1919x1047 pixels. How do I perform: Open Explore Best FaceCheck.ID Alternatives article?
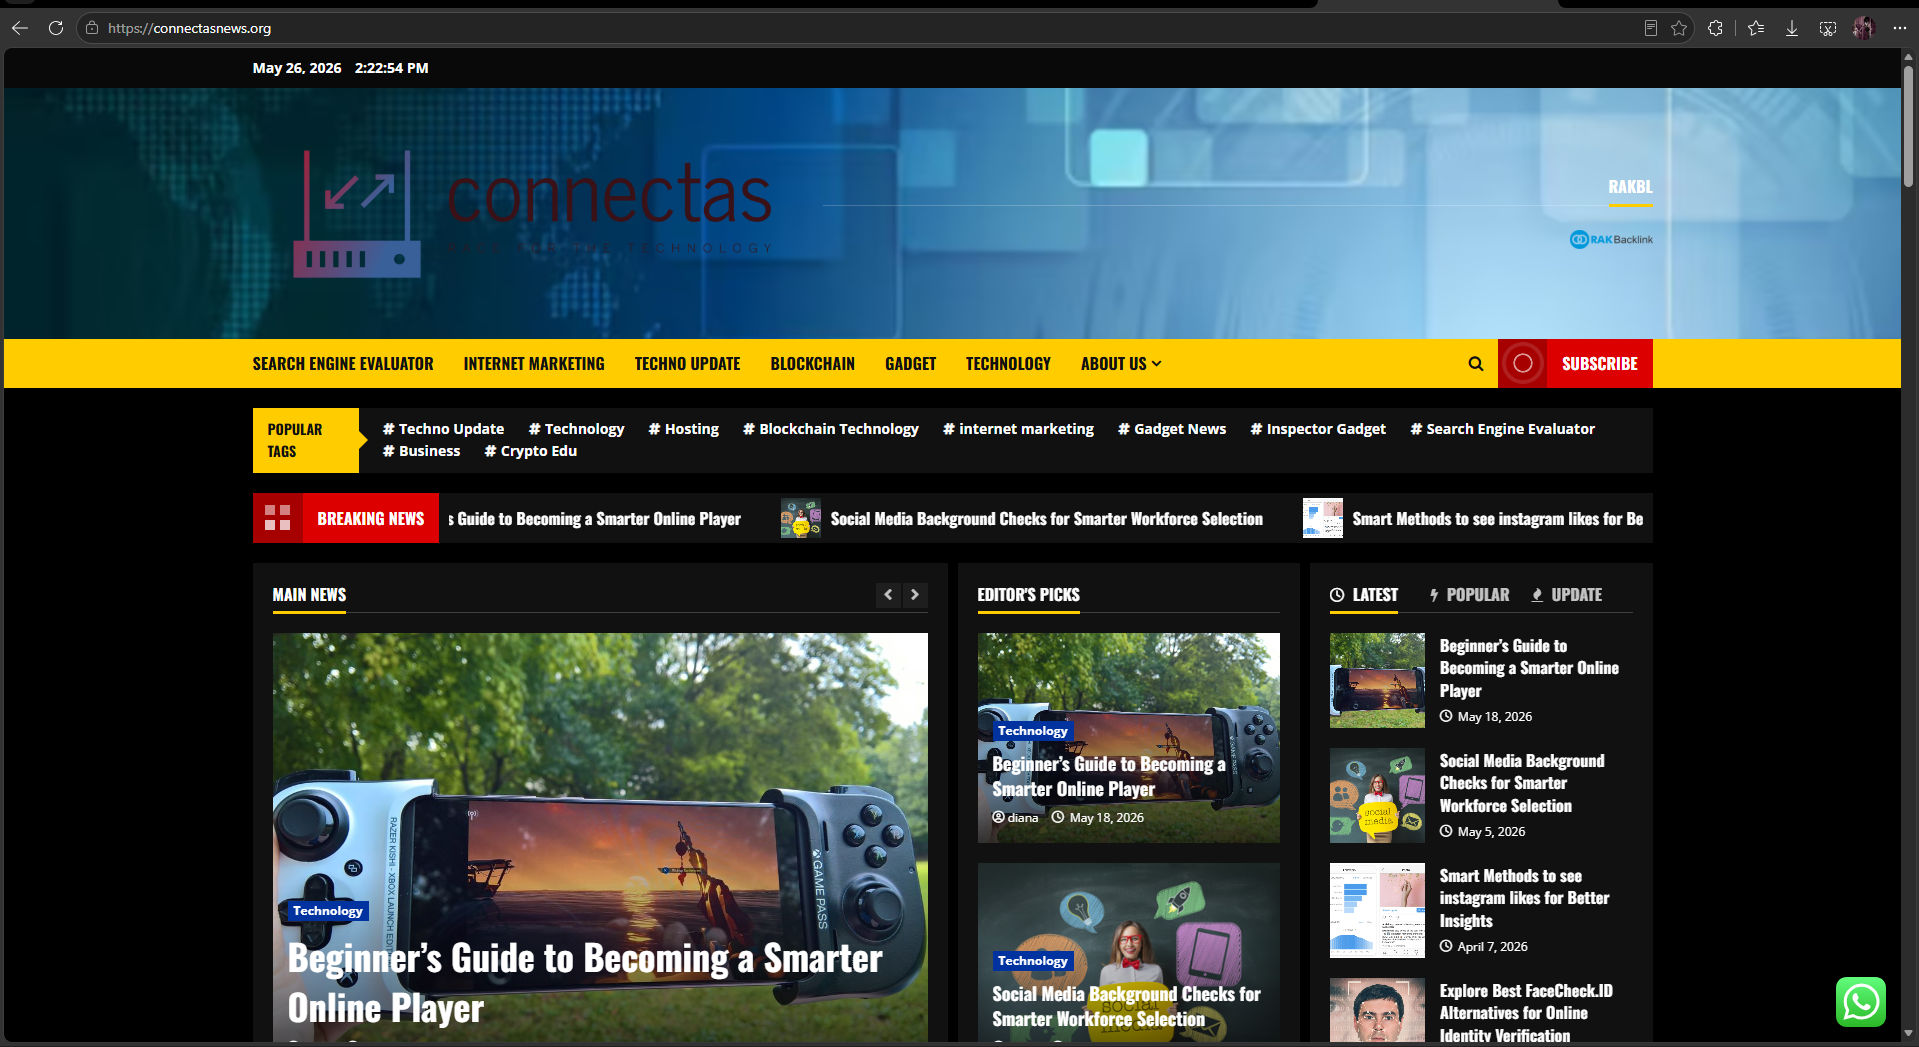click(1526, 1013)
